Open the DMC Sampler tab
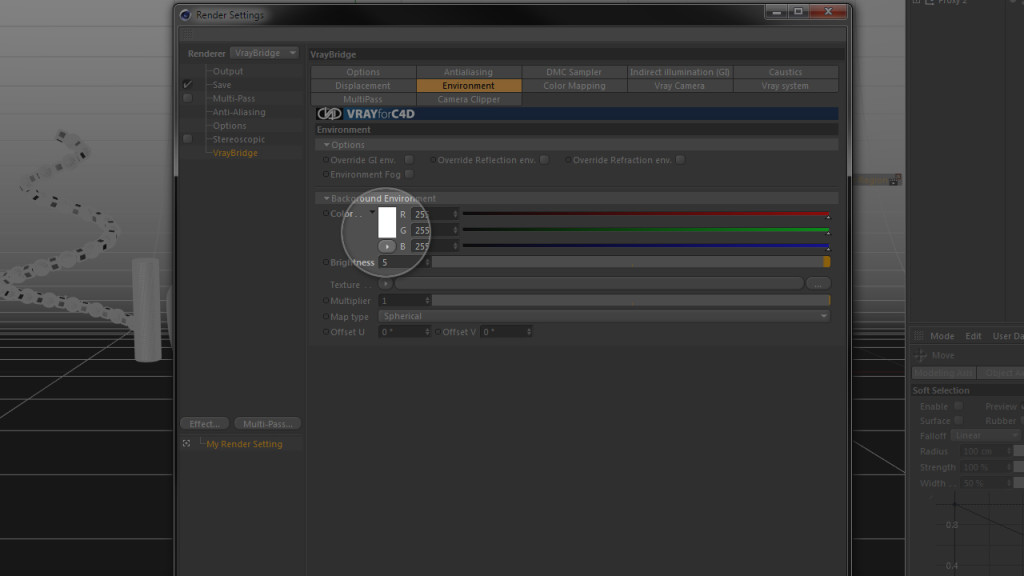This screenshot has width=1024, height=576. click(574, 72)
